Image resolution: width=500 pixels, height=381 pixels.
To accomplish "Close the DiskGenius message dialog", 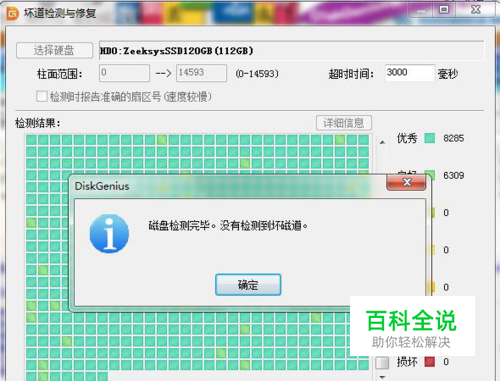I will (406, 182).
